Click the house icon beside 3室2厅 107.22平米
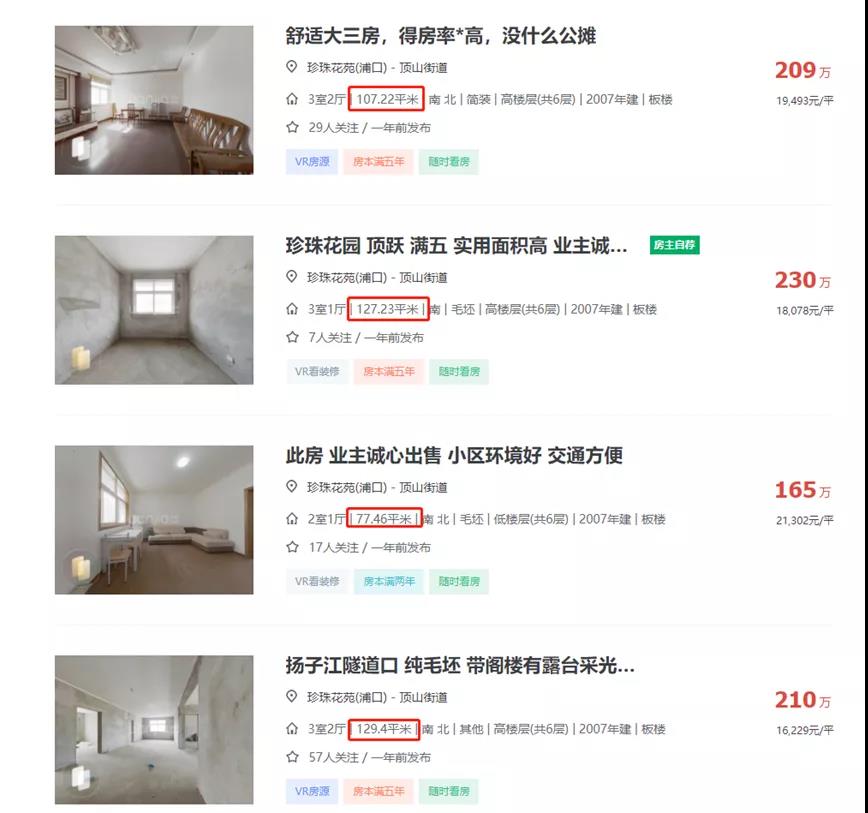This screenshot has height=813, width=868. pyautogui.click(x=292, y=100)
